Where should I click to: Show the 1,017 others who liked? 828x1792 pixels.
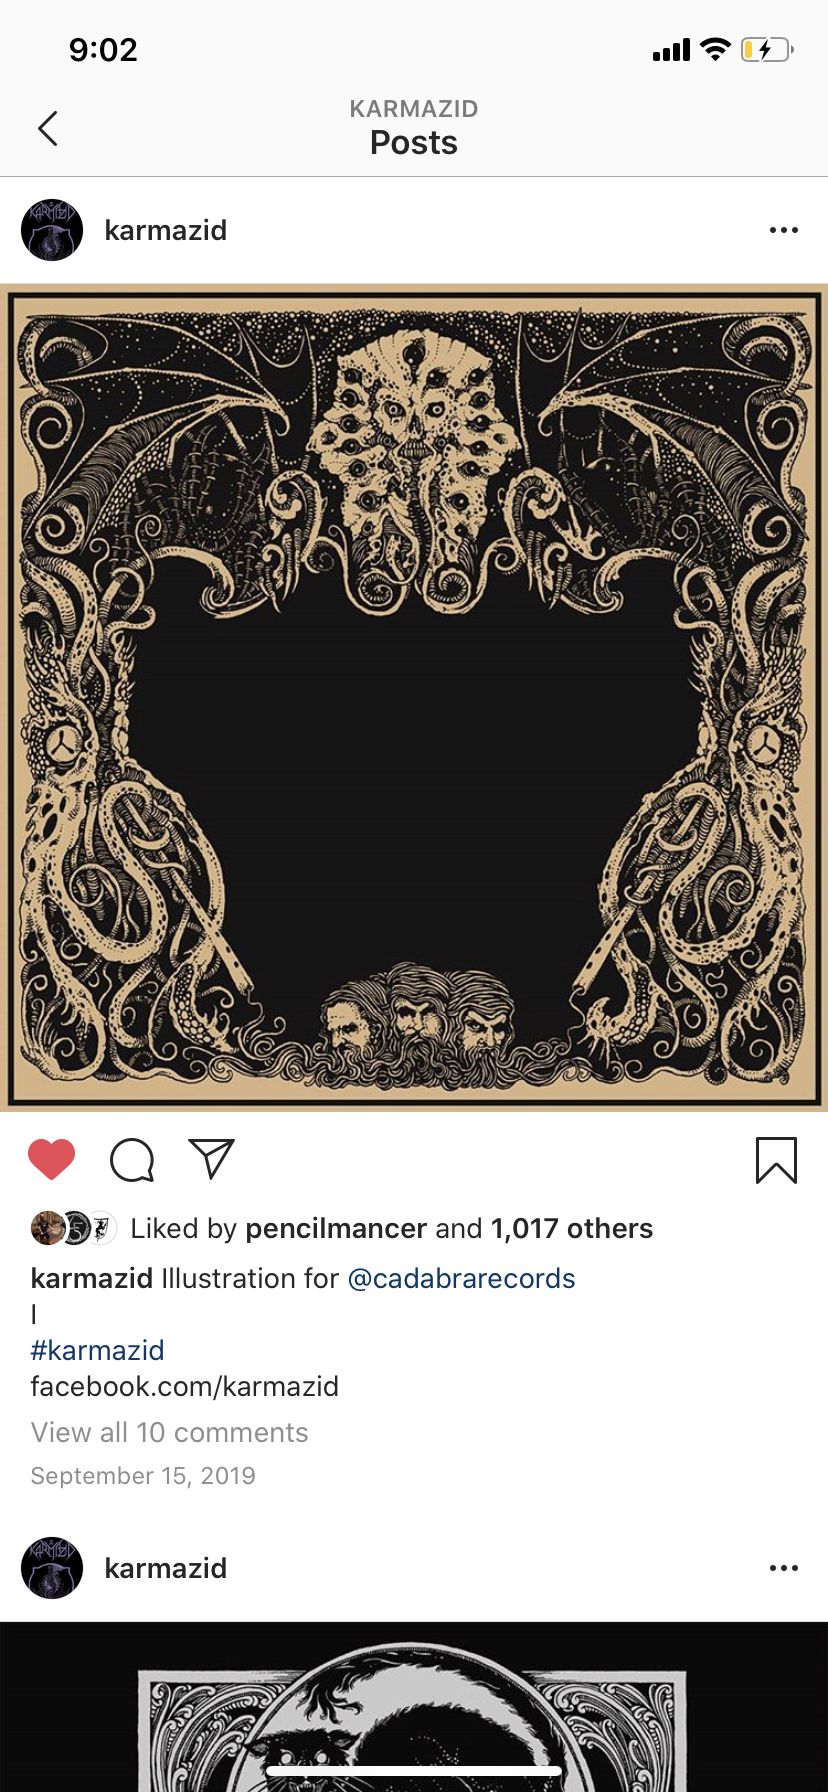[572, 1228]
